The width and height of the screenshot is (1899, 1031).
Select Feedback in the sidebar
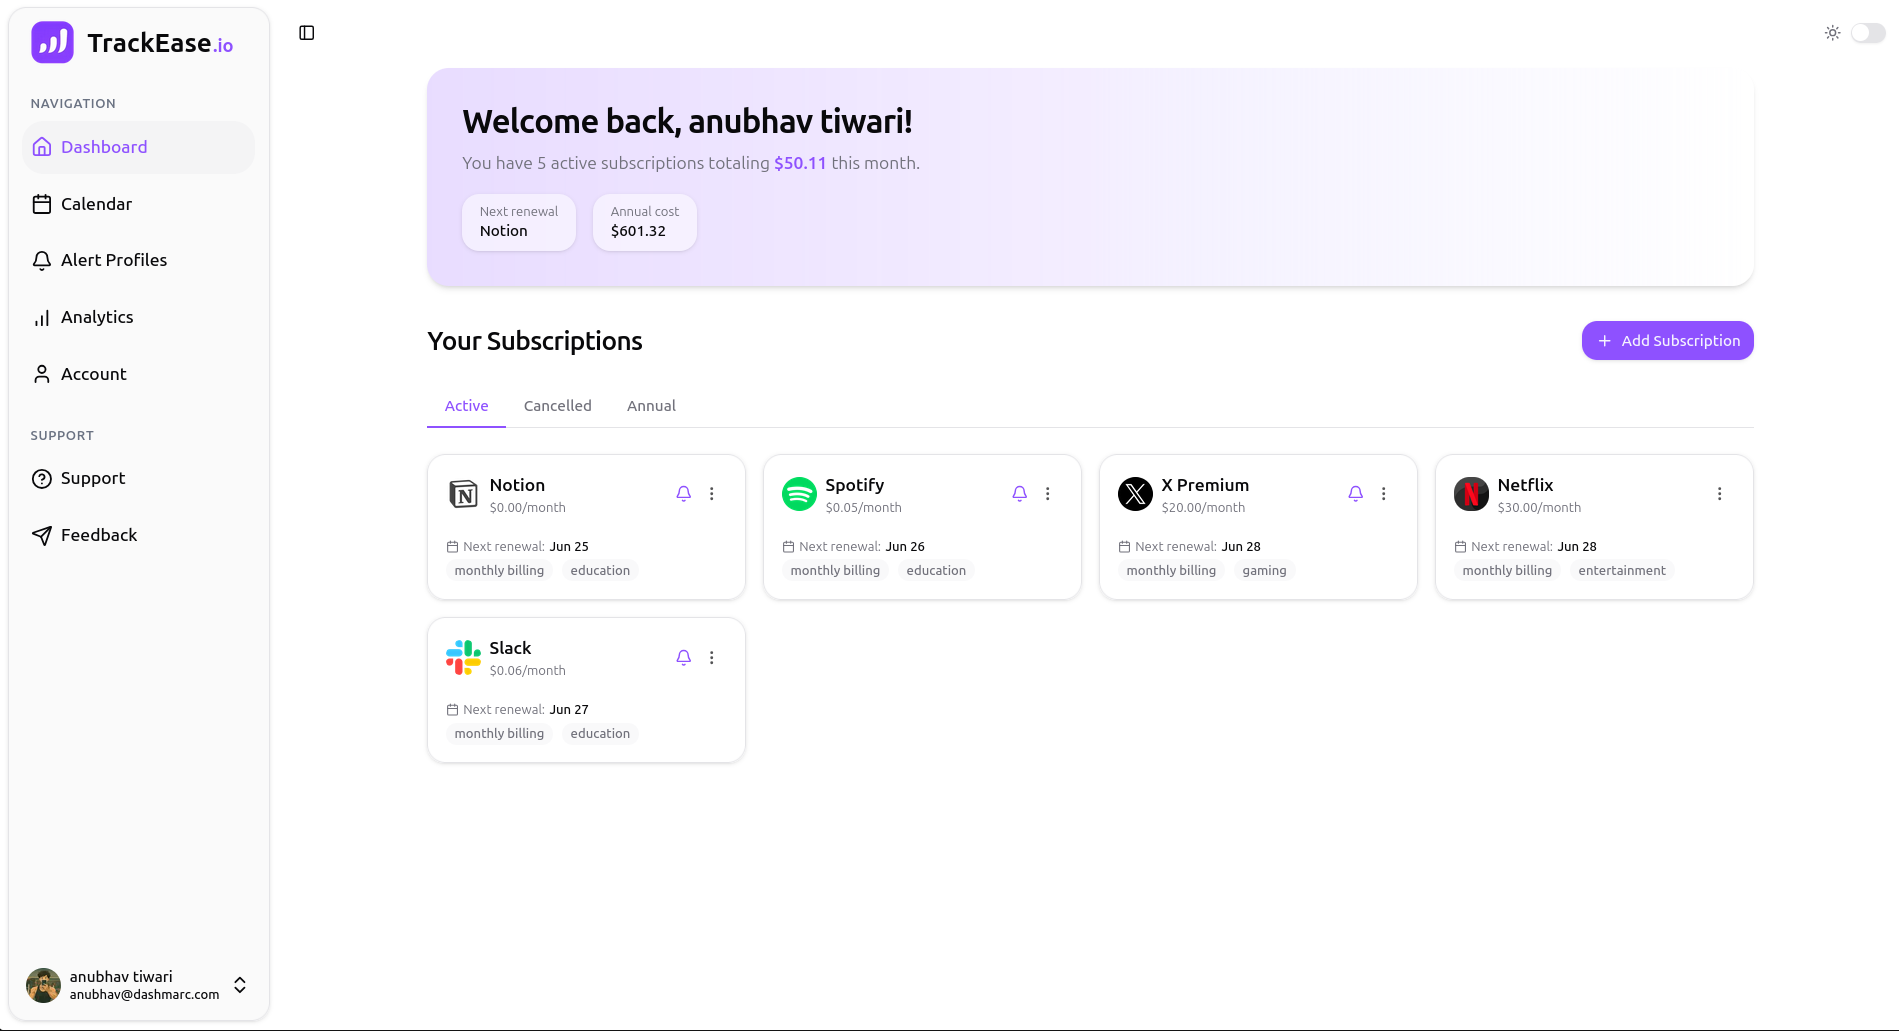[x=98, y=535]
